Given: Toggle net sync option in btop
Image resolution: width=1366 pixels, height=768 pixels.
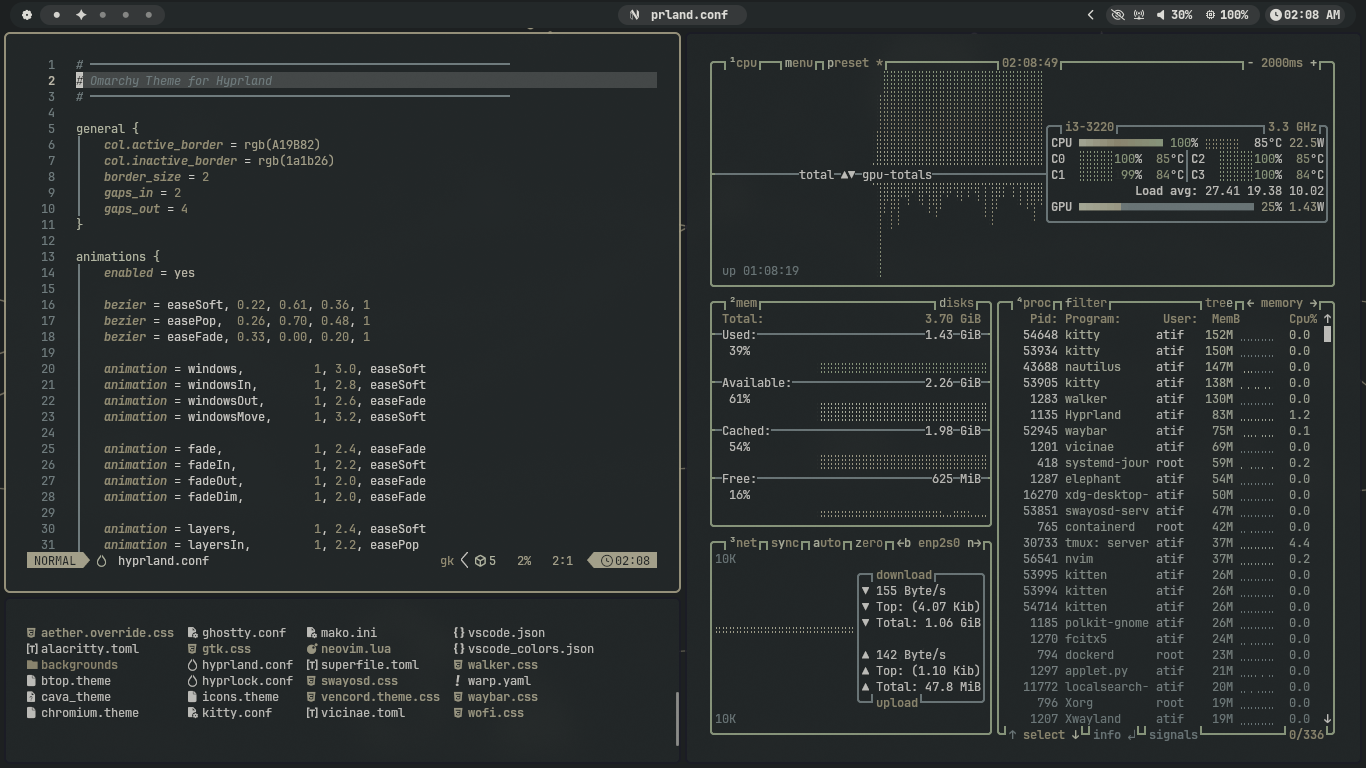Looking at the screenshot, I should click(785, 543).
